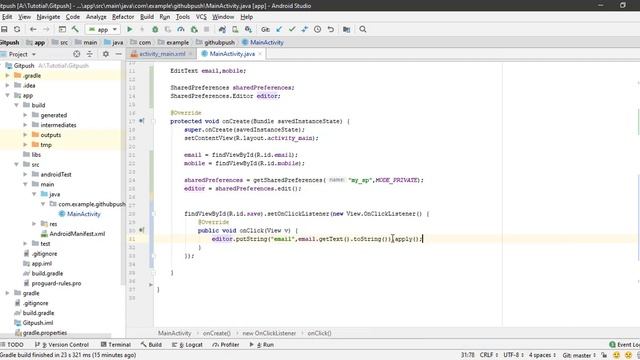Open the Terminal tool window
640x360 pixels.
pos(116,344)
